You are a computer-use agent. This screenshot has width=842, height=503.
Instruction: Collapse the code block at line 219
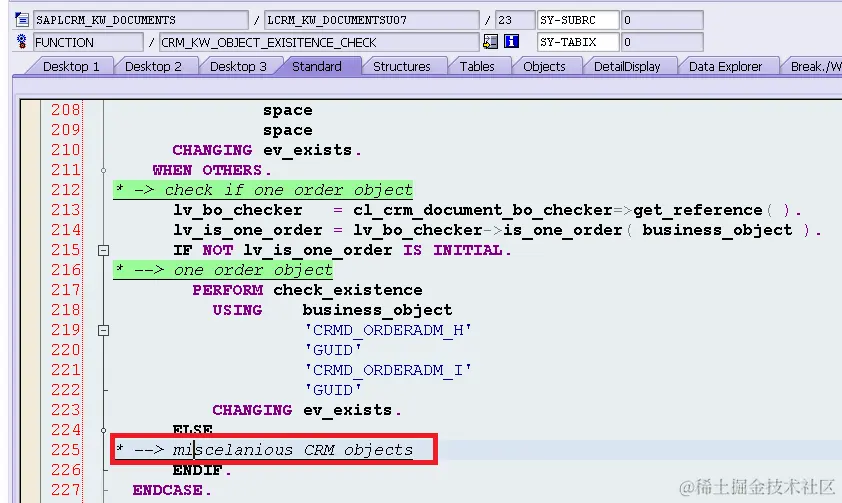pyautogui.click(x=104, y=330)
